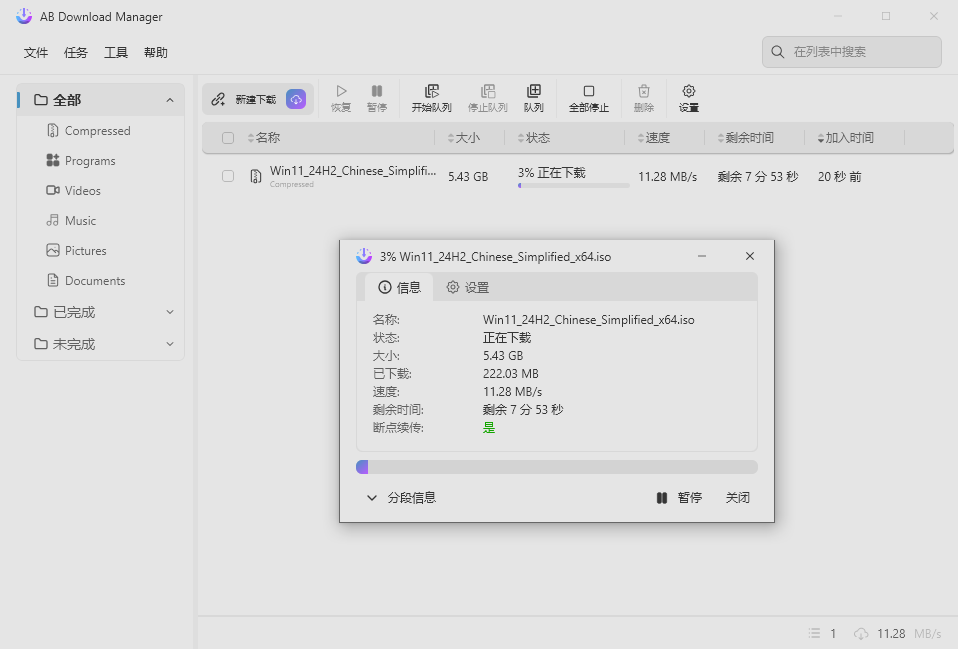
Task: Click the task count list icon in status bar
Action: pos(814,633)
